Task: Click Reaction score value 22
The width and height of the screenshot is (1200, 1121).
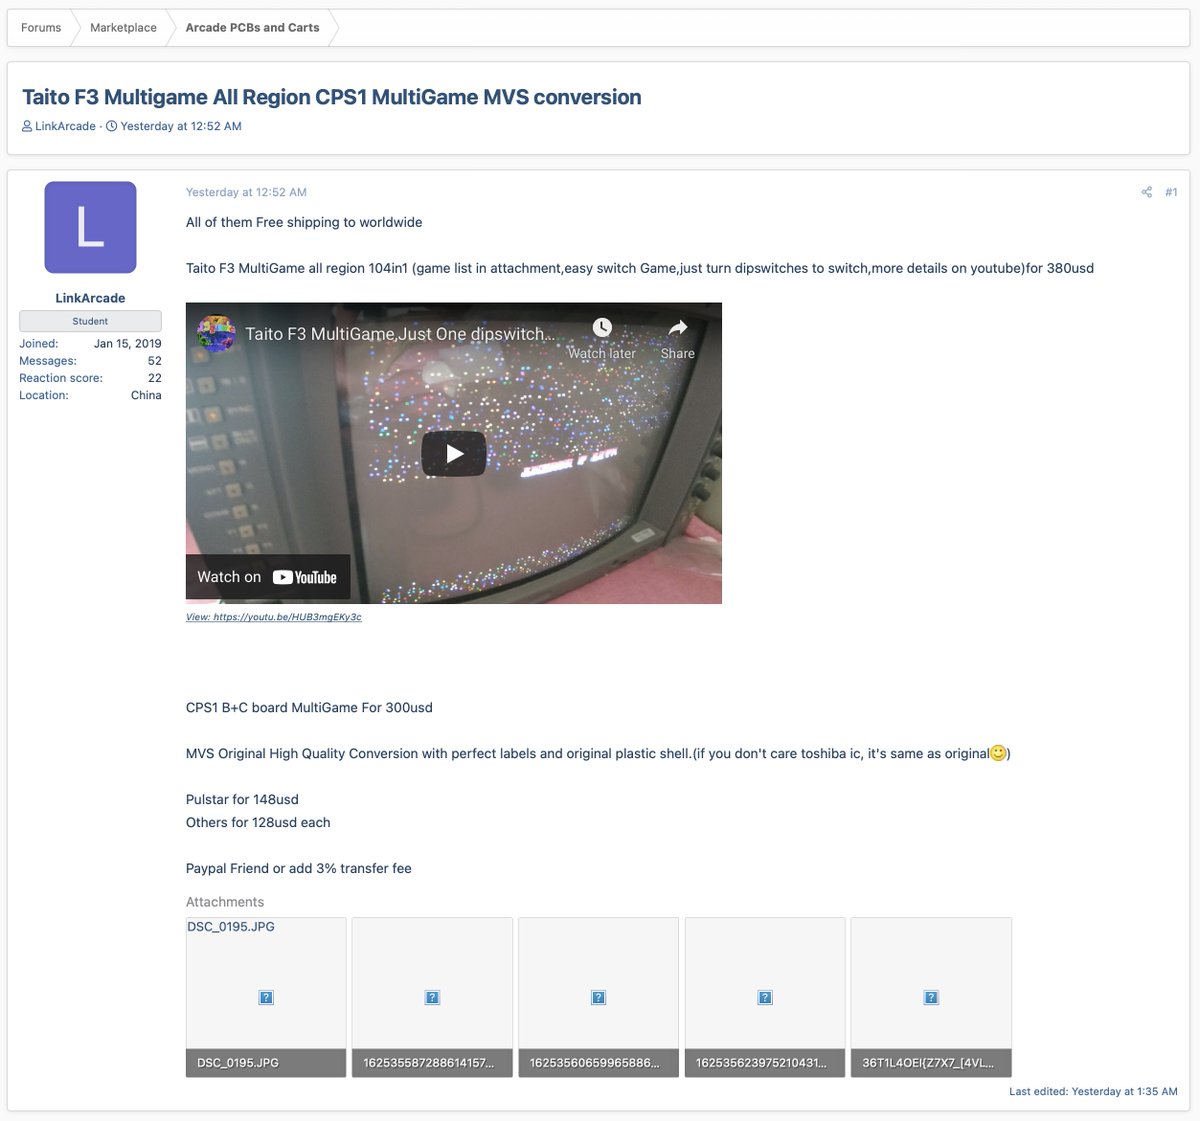Action: (x=155, y=378)
